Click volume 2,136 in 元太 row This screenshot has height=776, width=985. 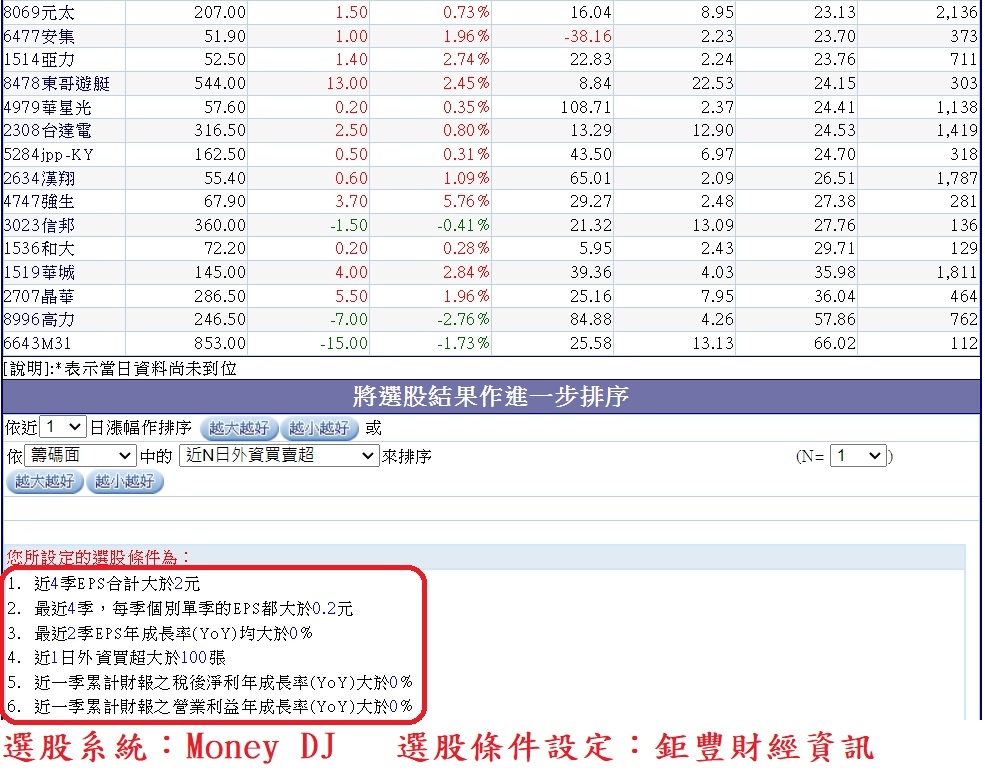(957, 12)
